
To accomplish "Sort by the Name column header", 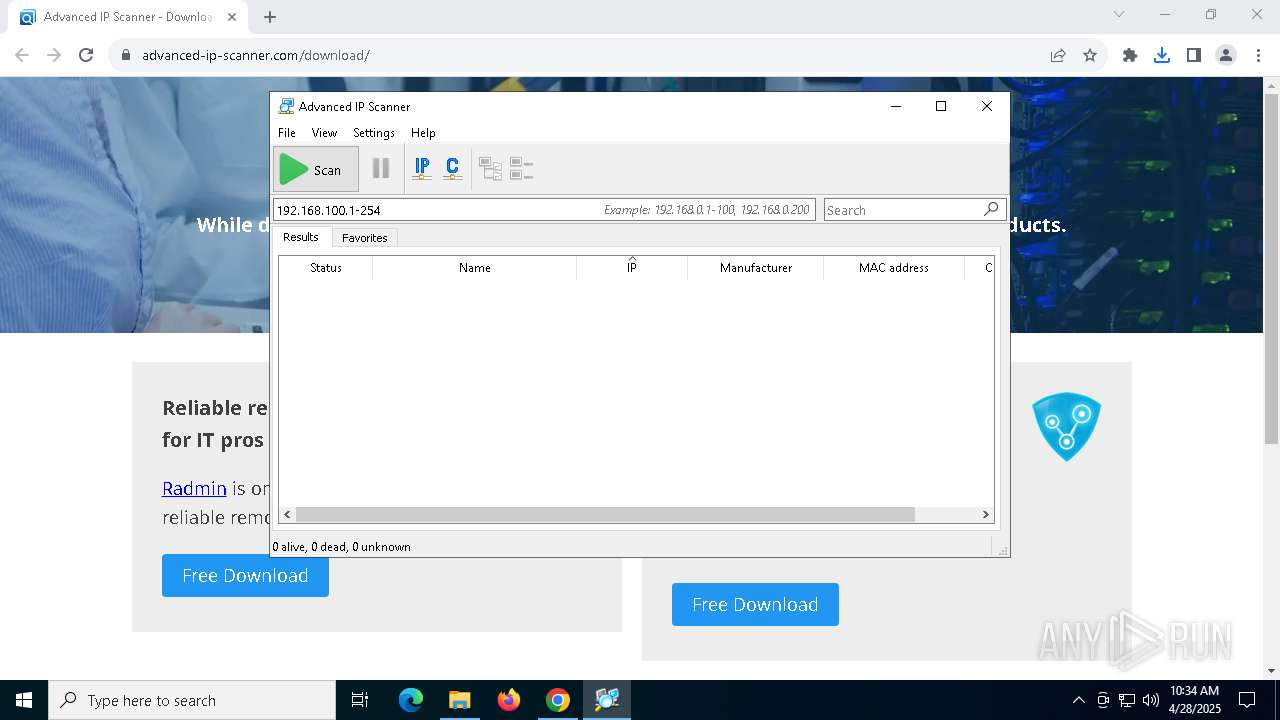I will [x=475, y=268].
